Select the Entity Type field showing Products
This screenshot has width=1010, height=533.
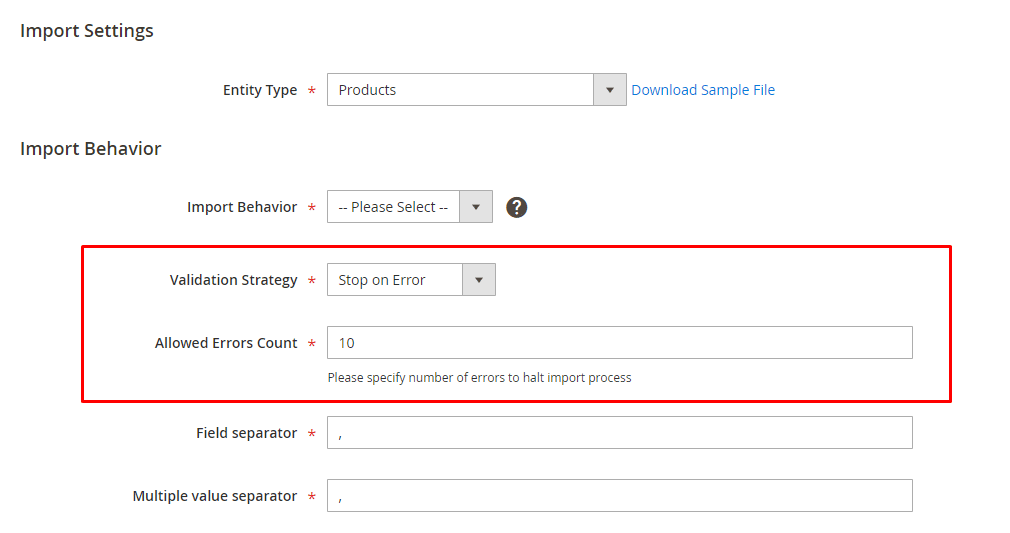click(460, 90)
